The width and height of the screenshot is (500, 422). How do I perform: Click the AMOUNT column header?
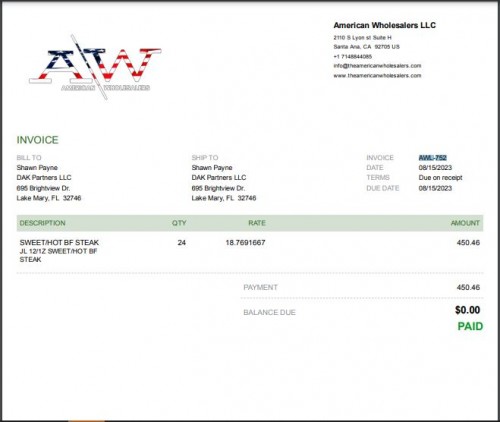pyautogui.click(x=465, y=223)
